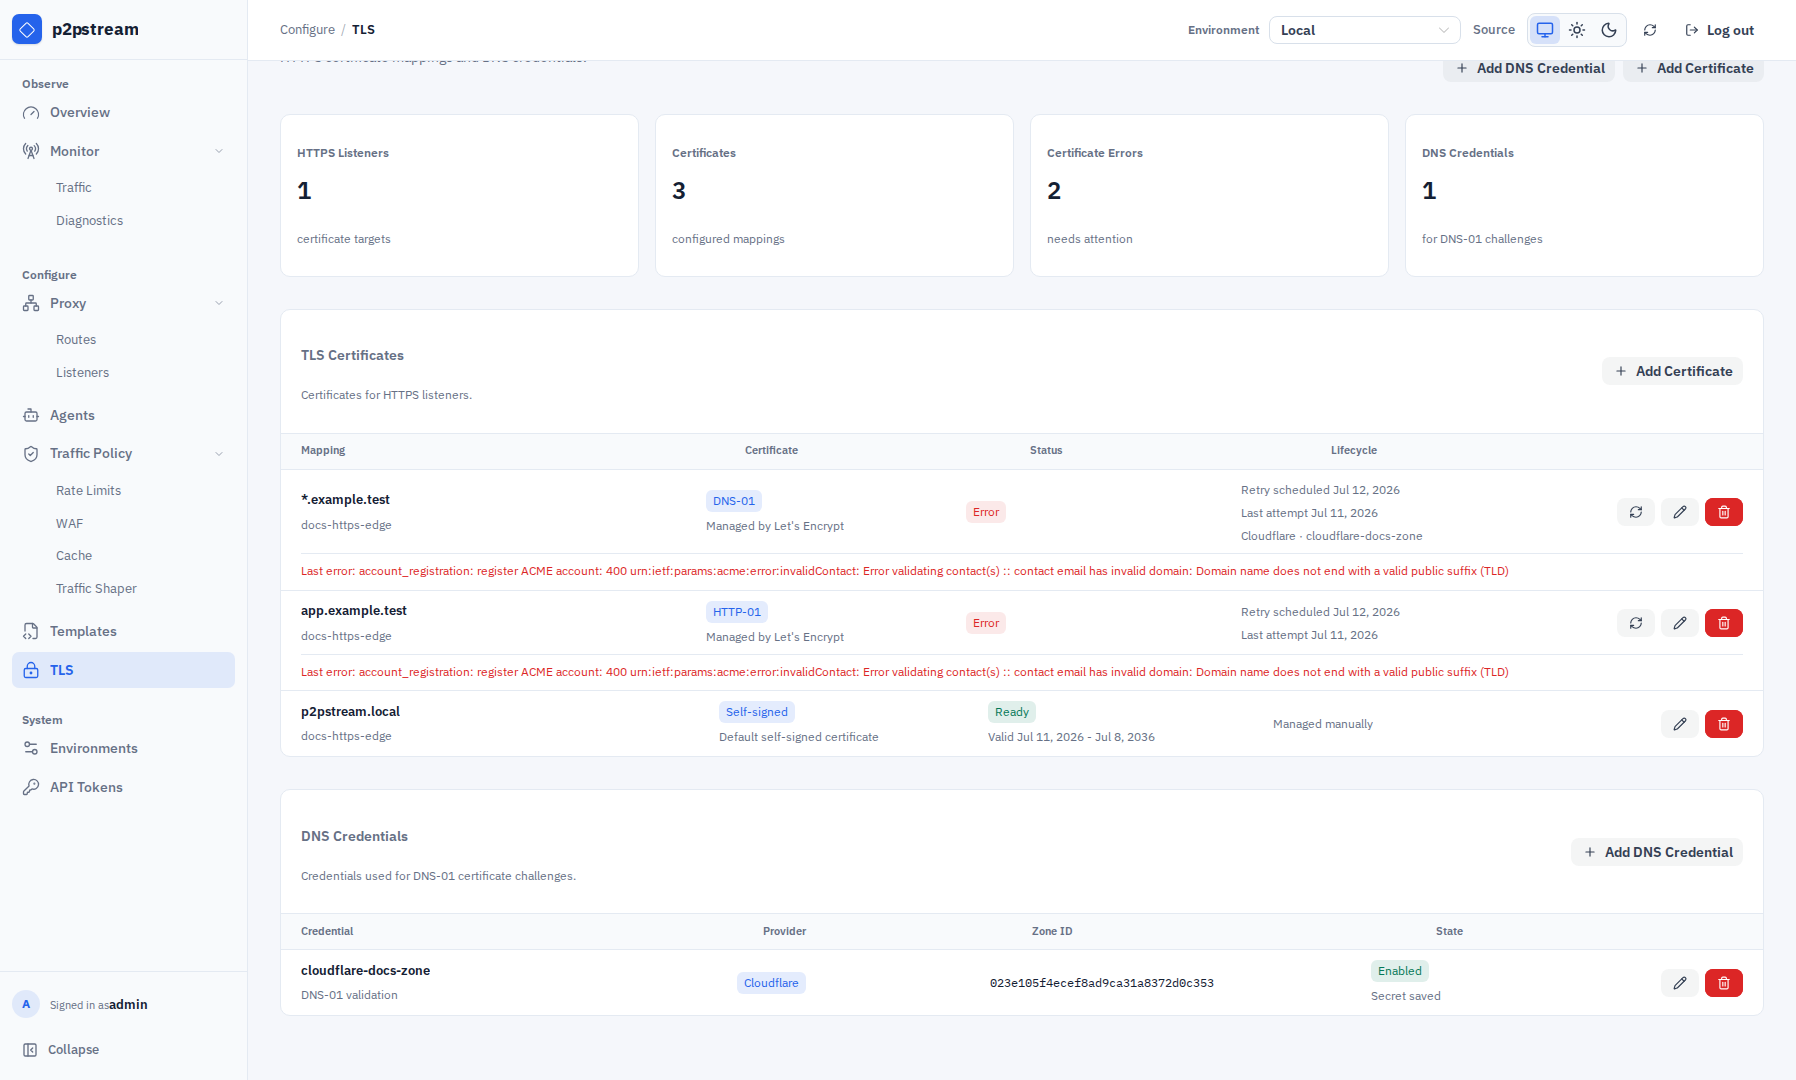Image resolution: width=1796 pixels, height=1080 pixels.
Task: Click the HTTP-01 badge for app.example.test
Action: tap(737, 612)
